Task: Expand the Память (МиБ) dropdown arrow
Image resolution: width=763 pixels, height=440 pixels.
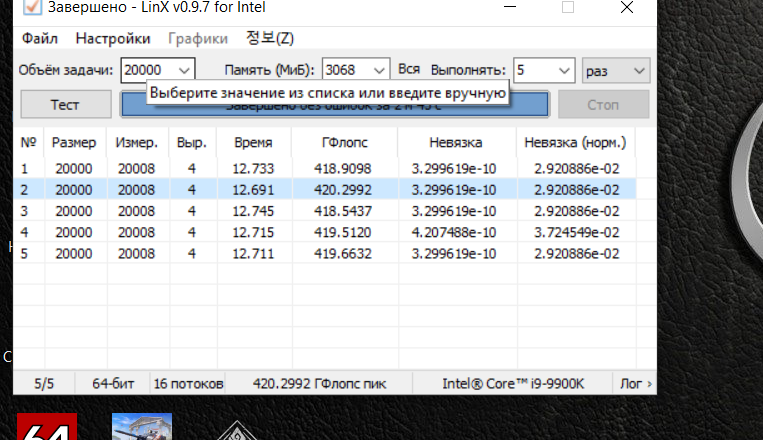Action: click(x=379, y=71)
